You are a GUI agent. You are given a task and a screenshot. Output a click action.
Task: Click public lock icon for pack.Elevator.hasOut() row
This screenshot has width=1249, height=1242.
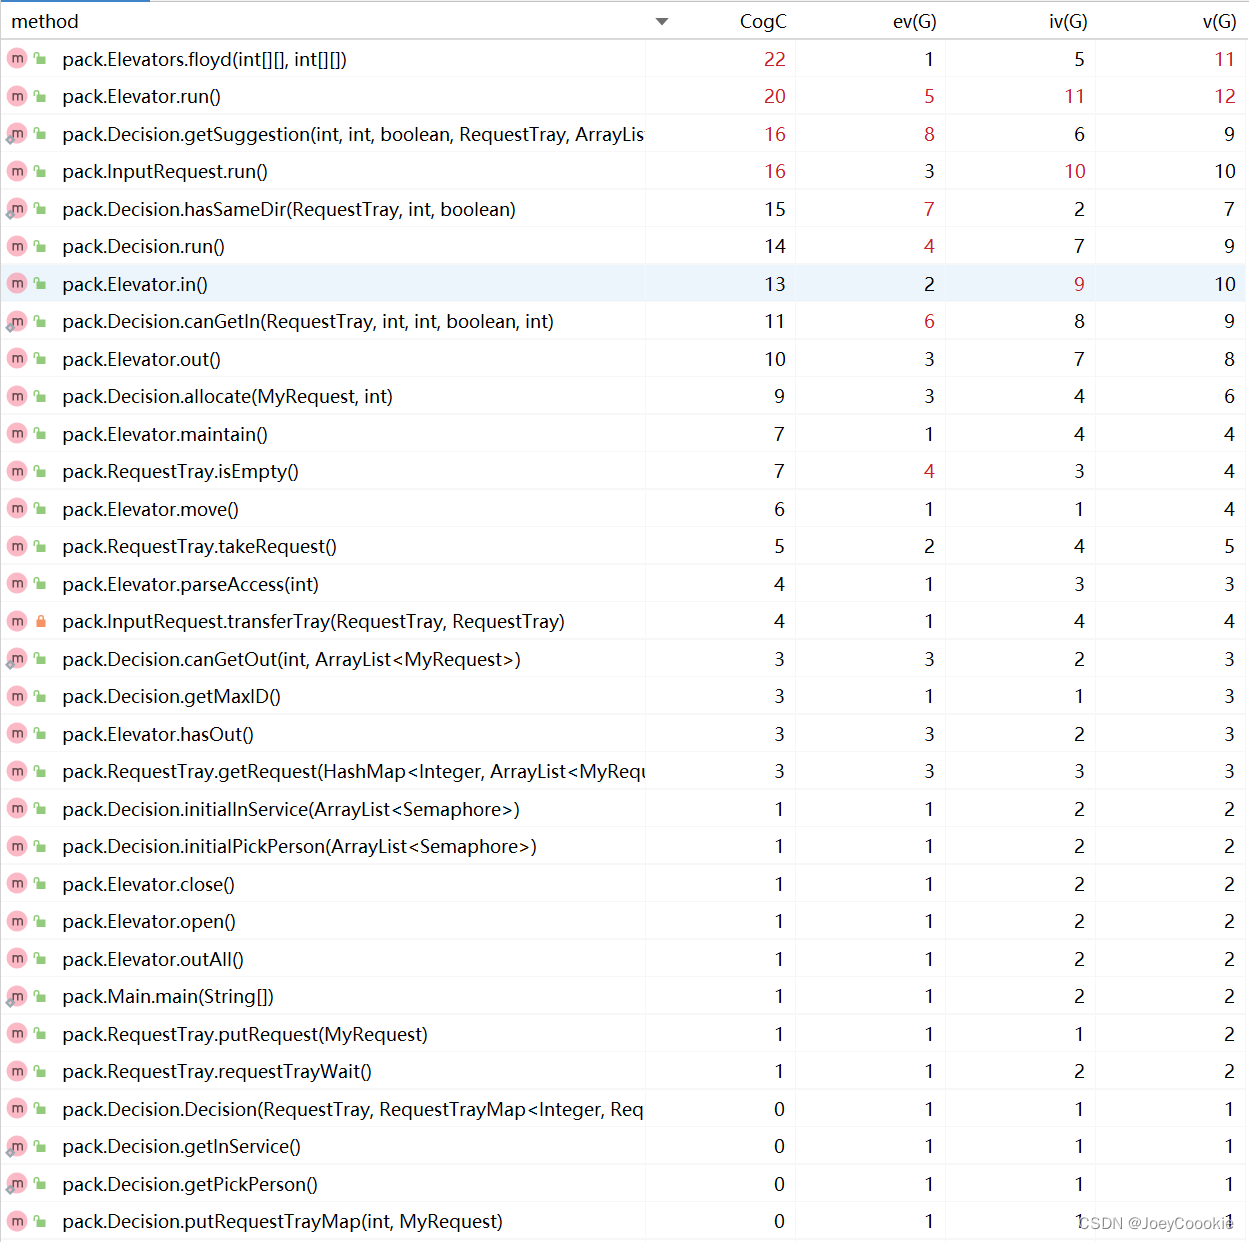tap(40, 734)
